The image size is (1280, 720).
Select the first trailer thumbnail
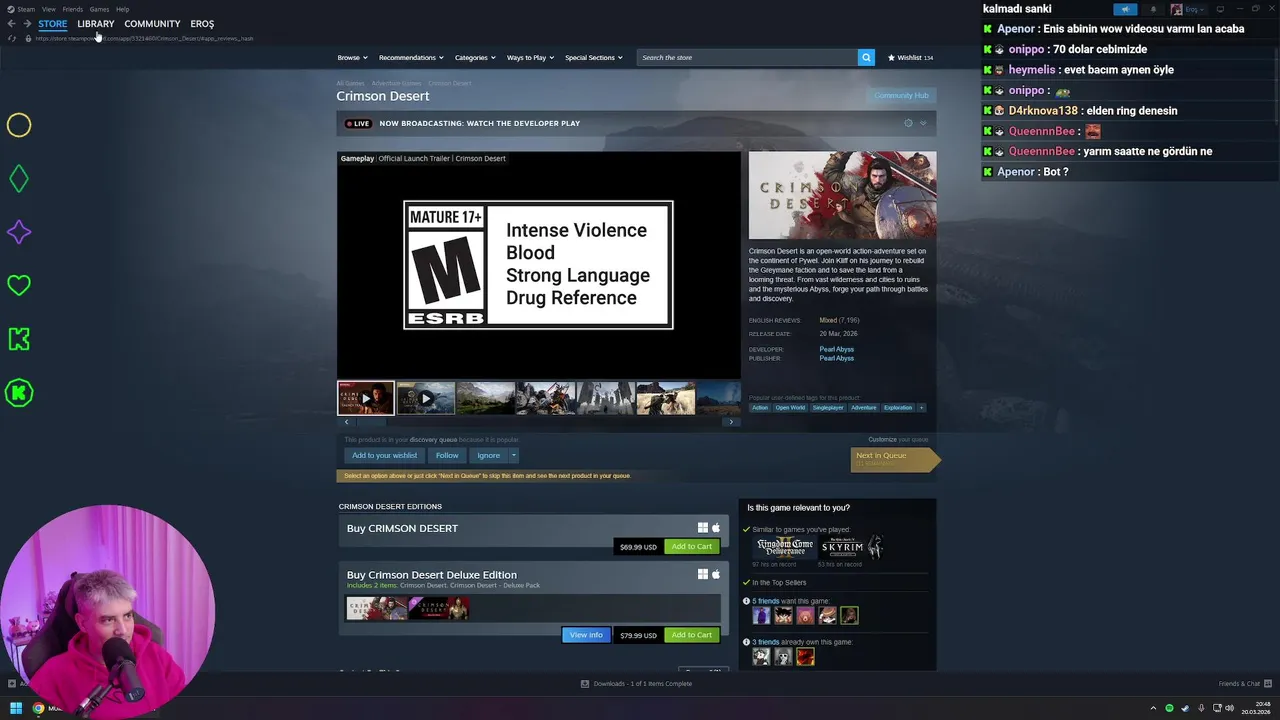point(365,398)
